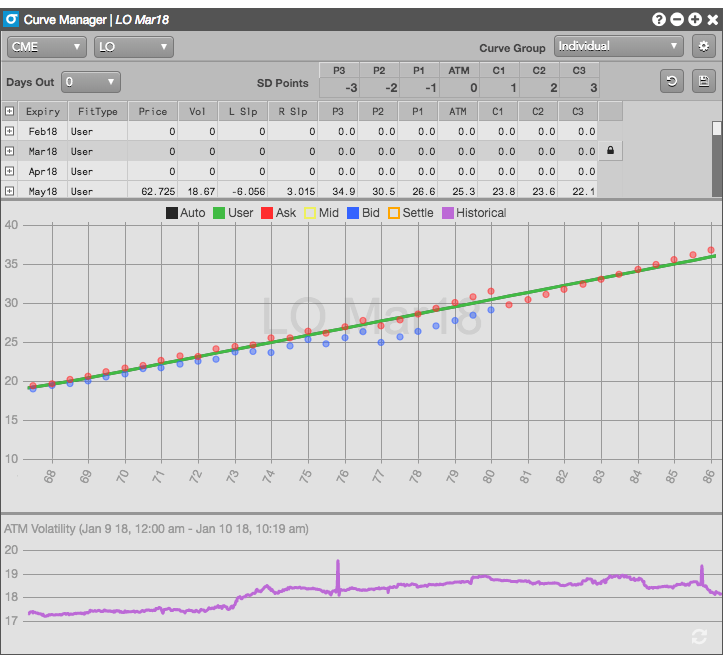Expand the Mar18 expiry row
This screenshot has height=663, width=723.
pos(9,151)
